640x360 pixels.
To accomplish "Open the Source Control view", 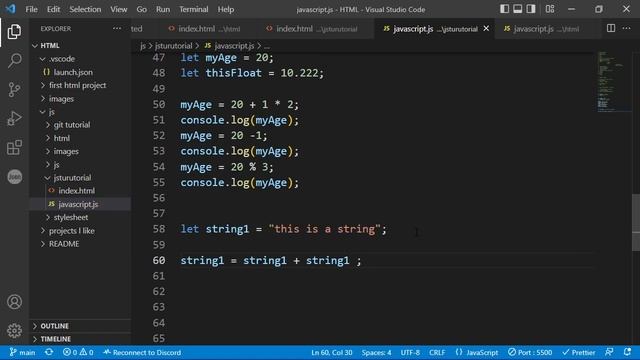I will click(14, 89).
